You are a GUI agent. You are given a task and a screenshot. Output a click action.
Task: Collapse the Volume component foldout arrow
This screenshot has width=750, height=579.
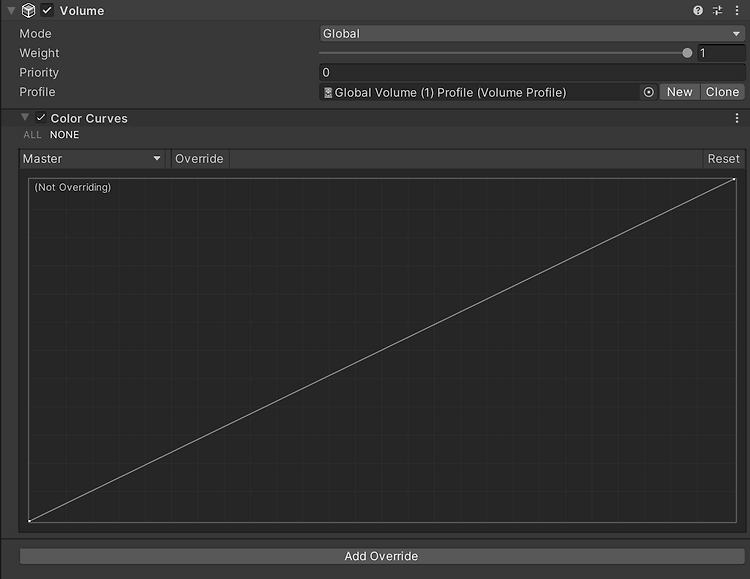(x=11, y=11)
